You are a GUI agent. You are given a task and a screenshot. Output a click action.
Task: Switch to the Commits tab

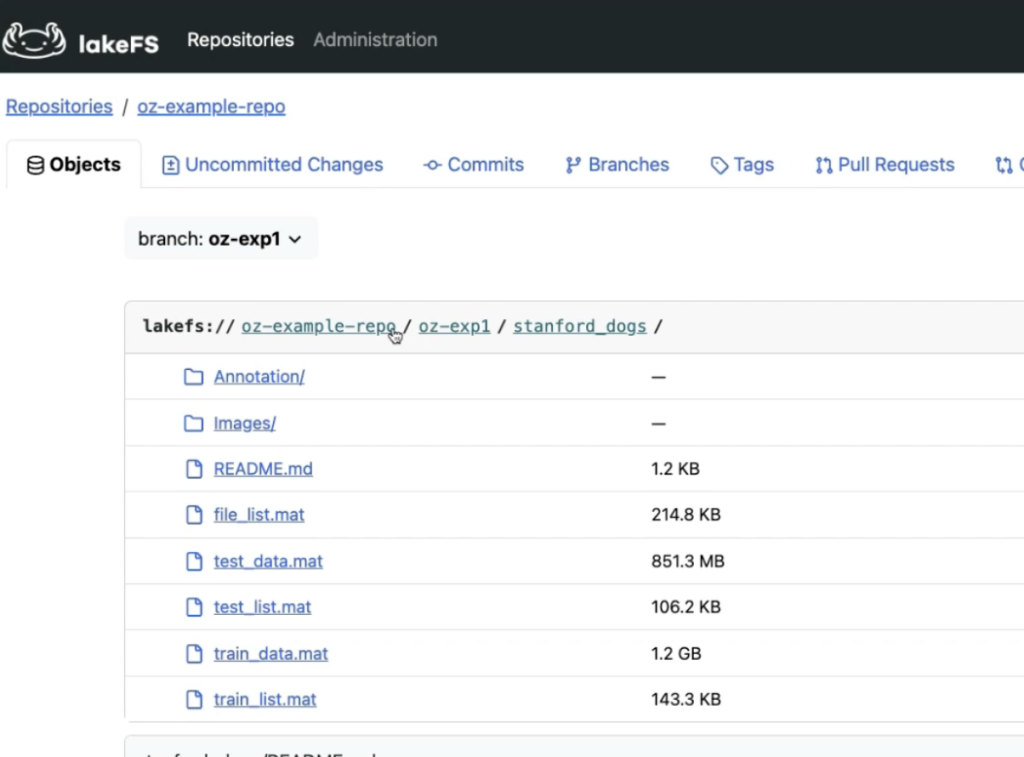pyautogui.click(x=473, y=165)
